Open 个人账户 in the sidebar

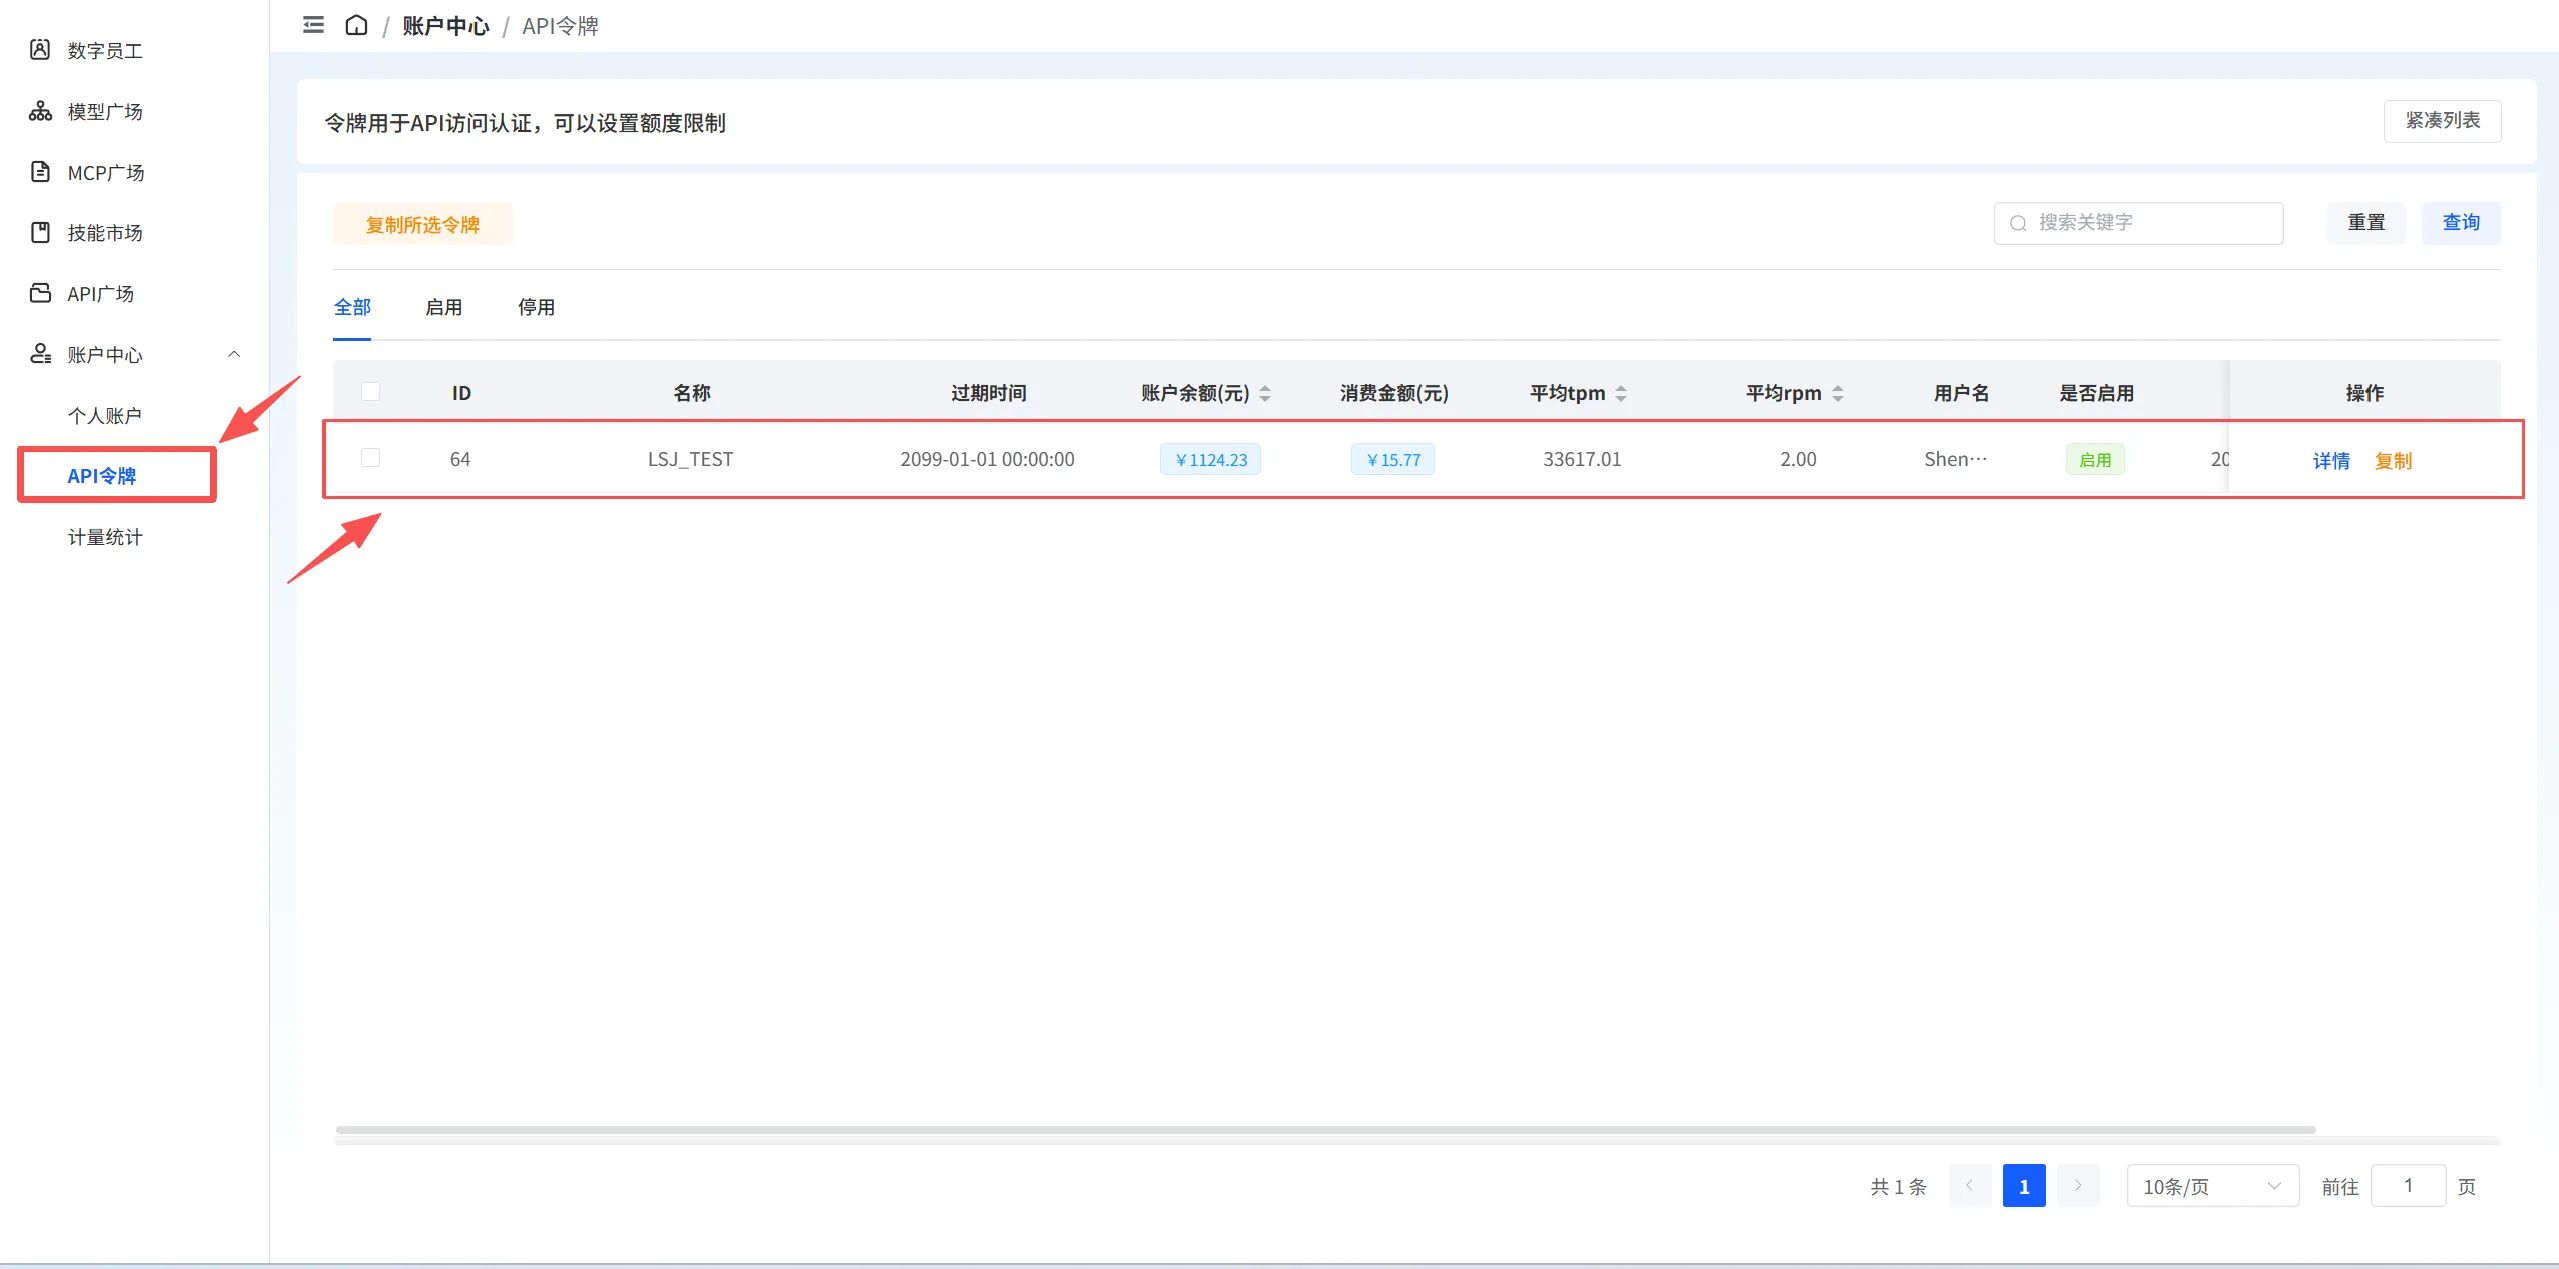point(105,415)
